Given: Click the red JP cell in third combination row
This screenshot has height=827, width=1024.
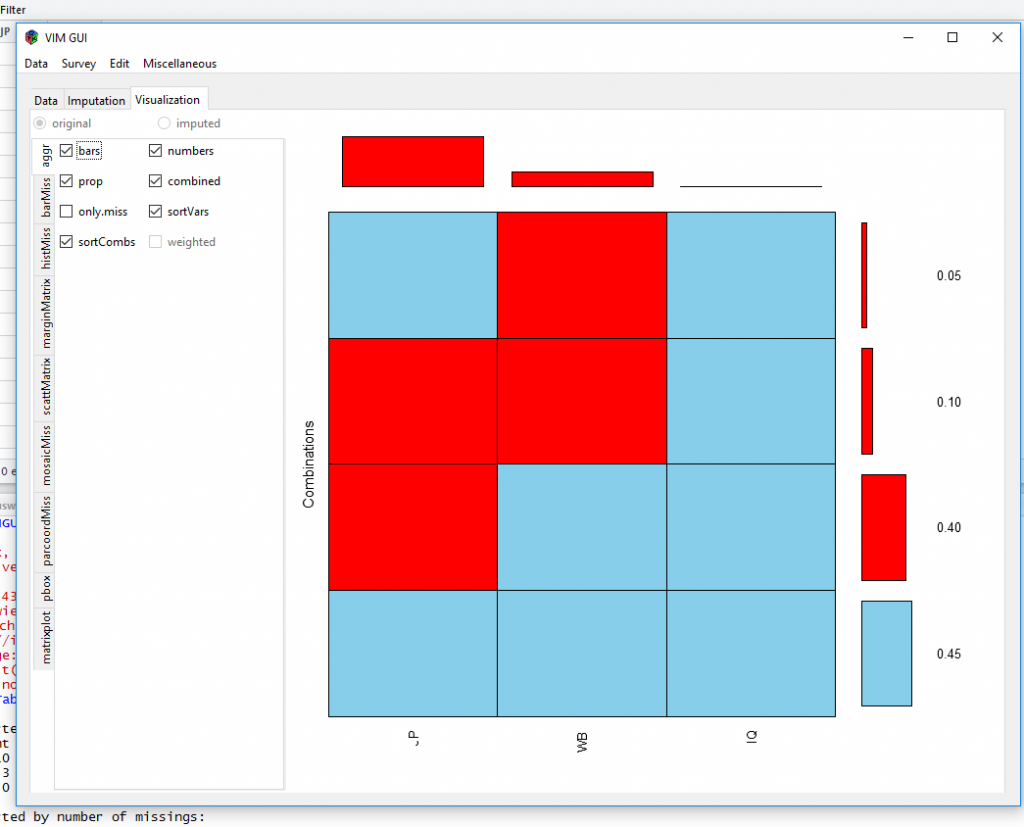Looking at the screenshot, I should (413, 527).
